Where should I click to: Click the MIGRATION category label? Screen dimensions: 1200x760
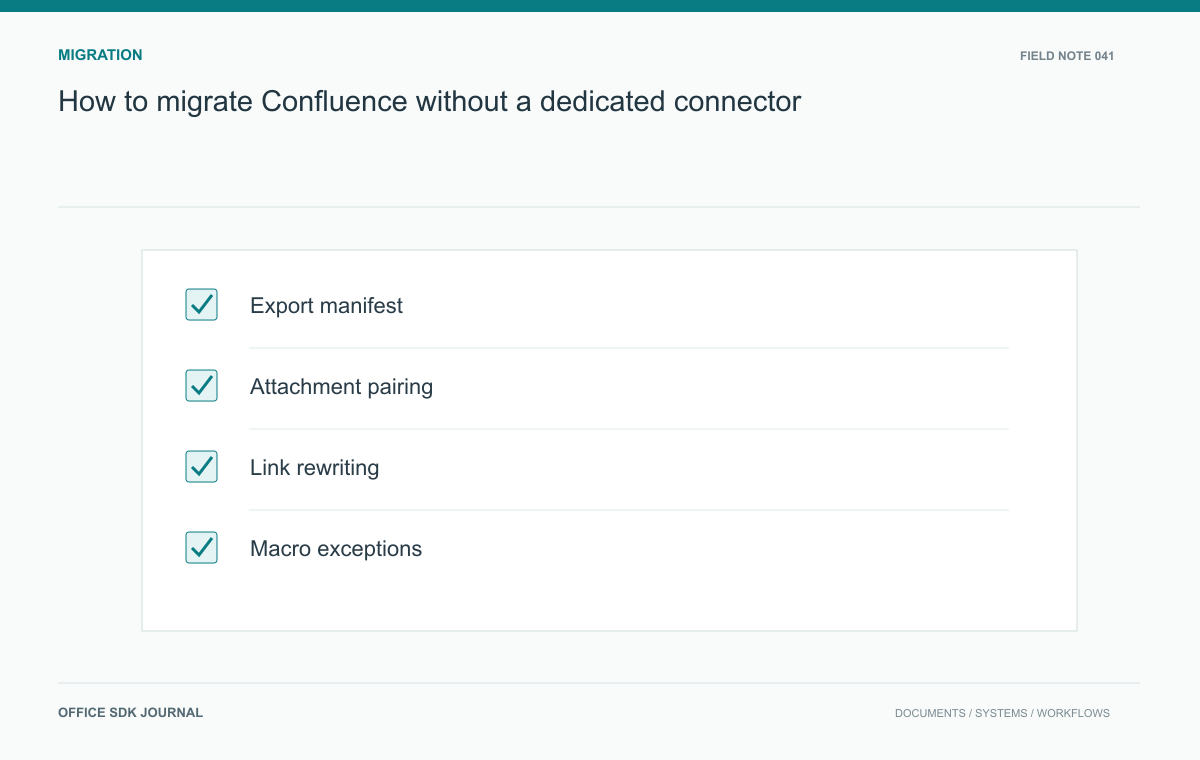100,55
